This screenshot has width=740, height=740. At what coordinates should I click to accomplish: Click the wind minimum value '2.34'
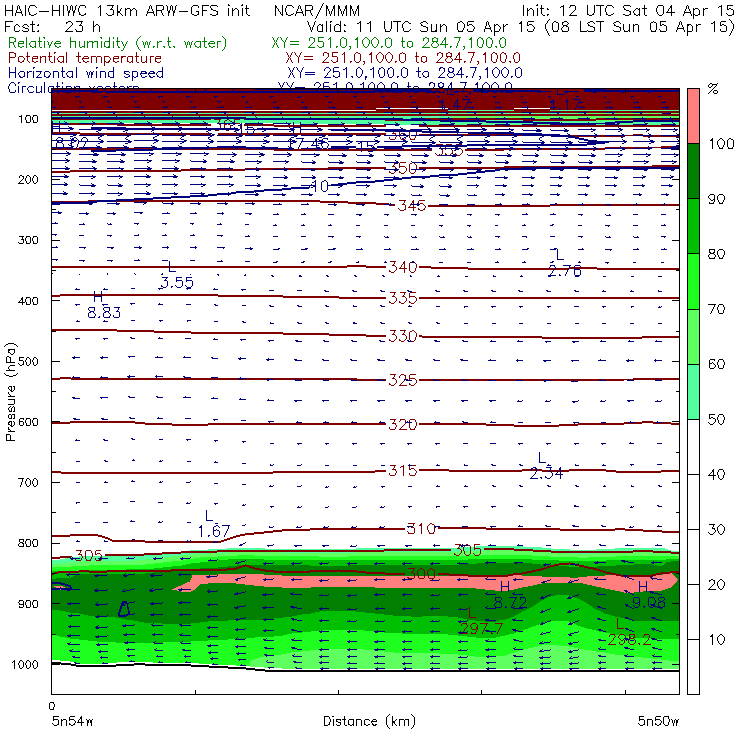click(x=546, y=473)
